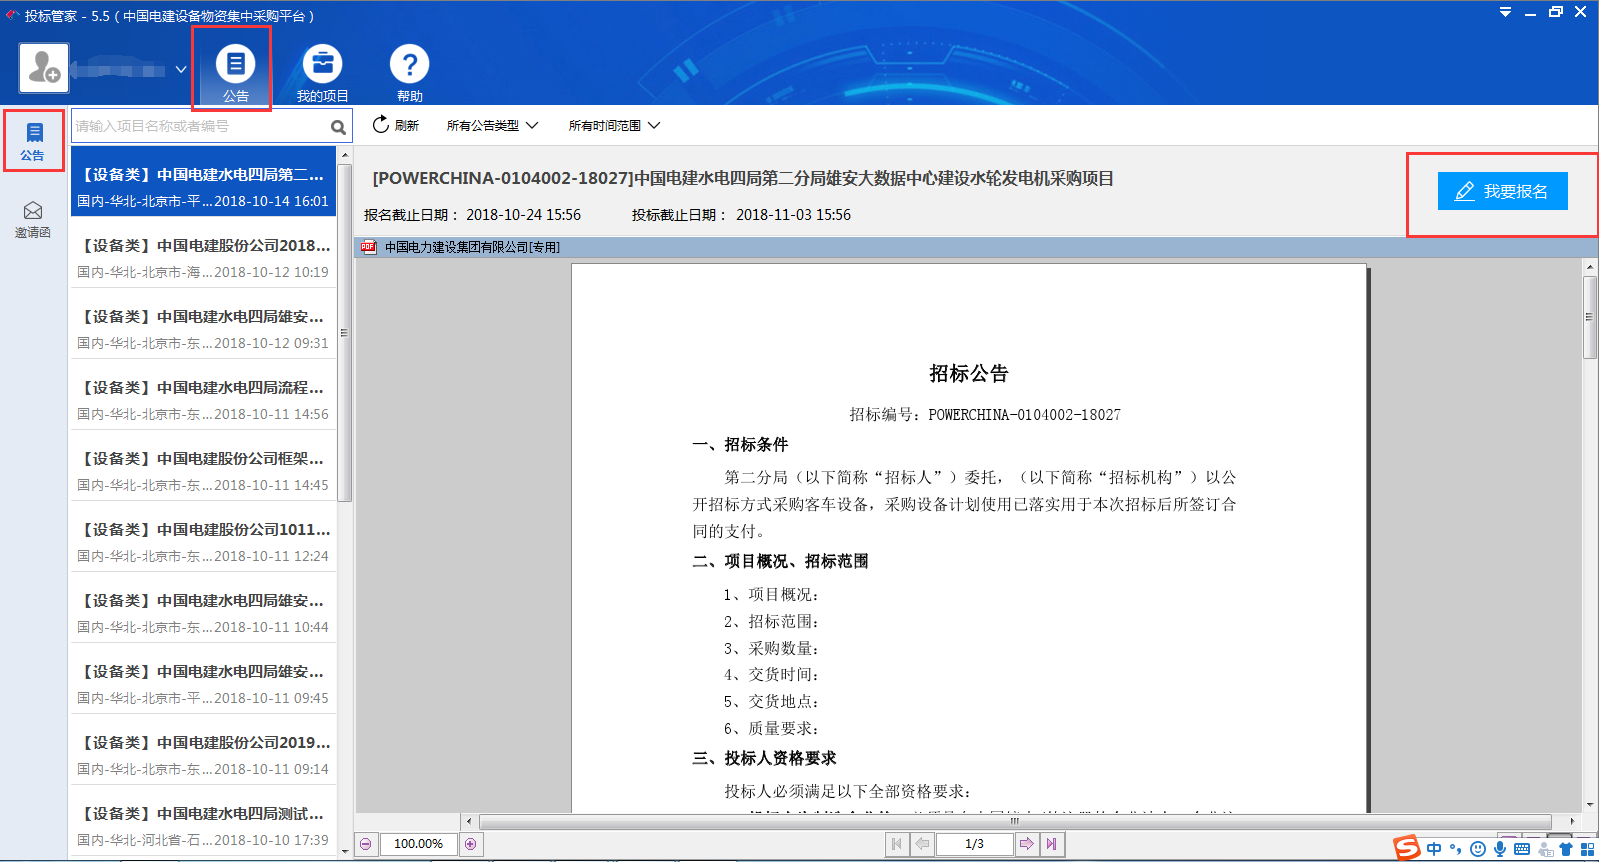Screen dimensions: 1599x862
Task: Click the PDF file icon on document tab
Action: click(x=369, y=247)
